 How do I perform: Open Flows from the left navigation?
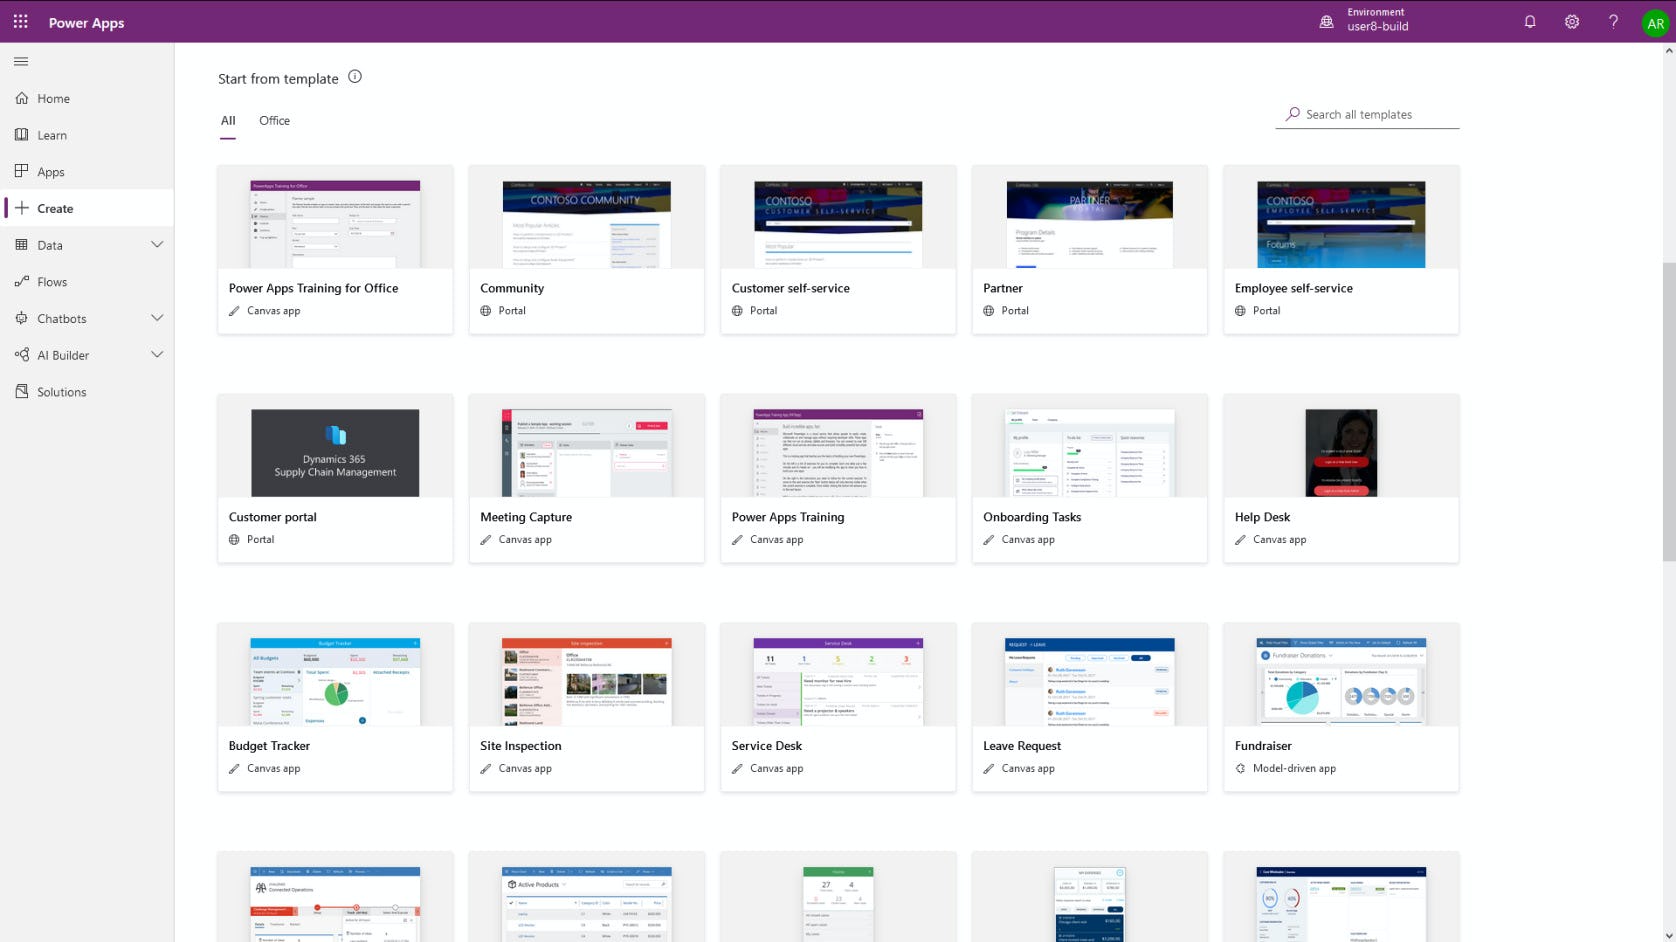52,282
